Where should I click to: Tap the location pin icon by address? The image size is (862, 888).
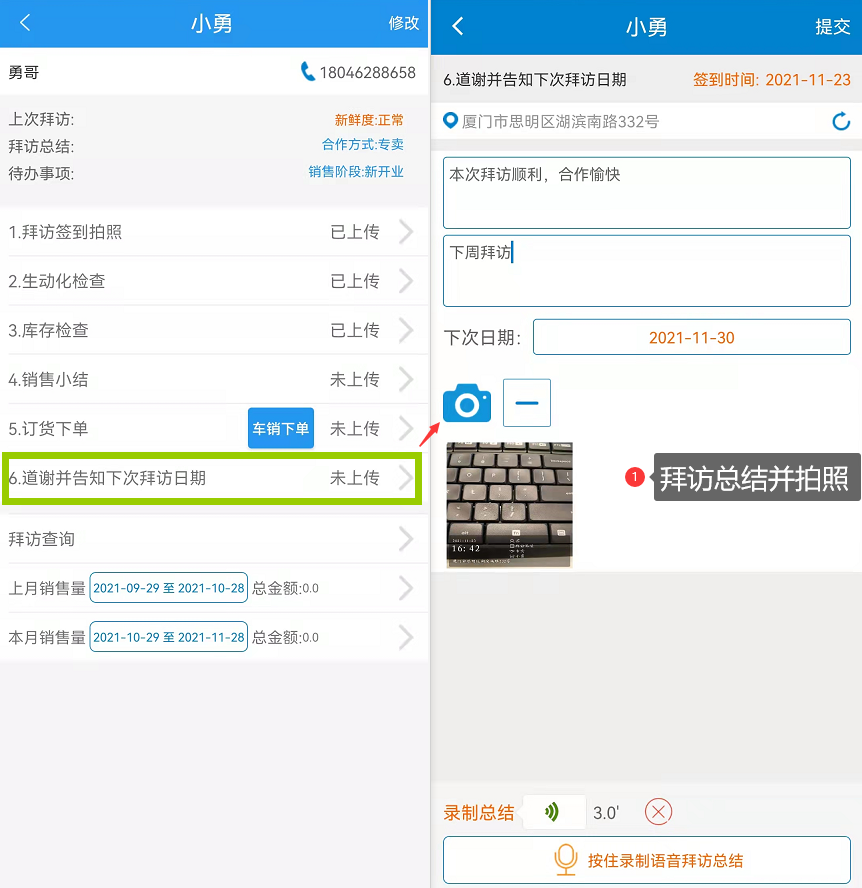point(451,121)
